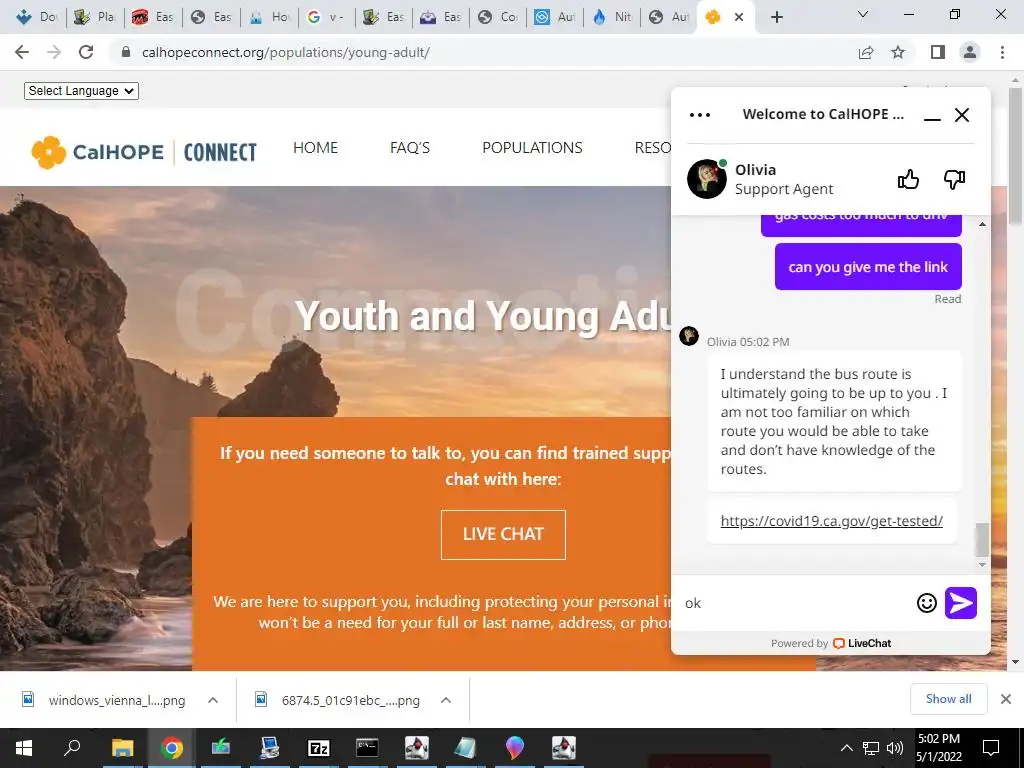Send the chat message with the arrow button

961,602
